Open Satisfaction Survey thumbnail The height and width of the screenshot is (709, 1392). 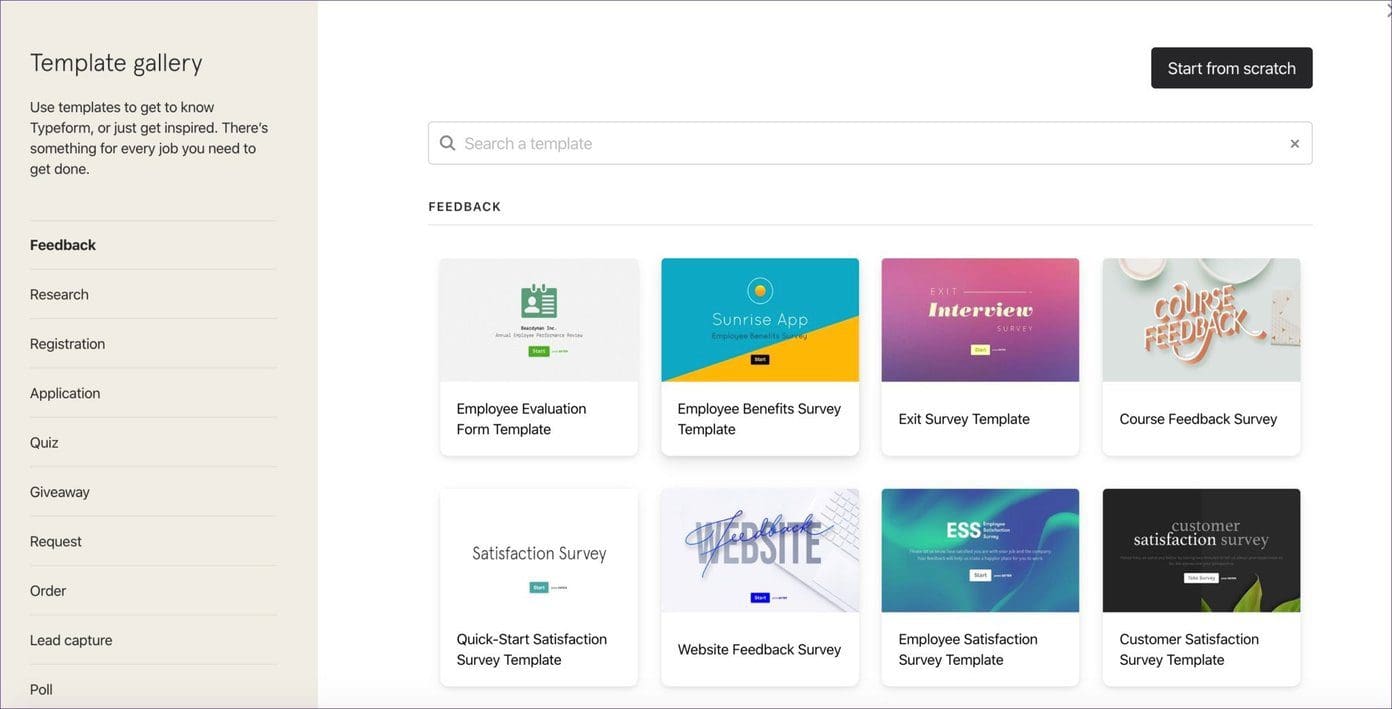pyautogui.click(x=539, y=550)
